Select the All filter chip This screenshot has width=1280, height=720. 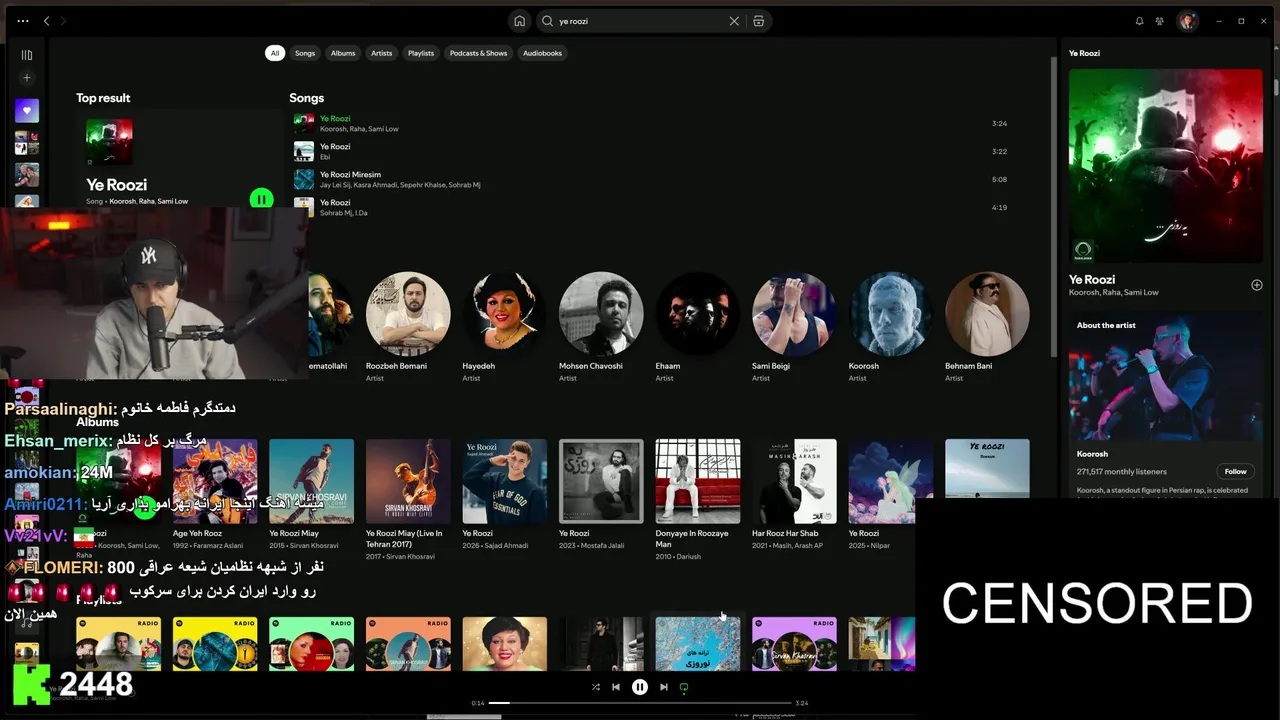coord(275,53)
